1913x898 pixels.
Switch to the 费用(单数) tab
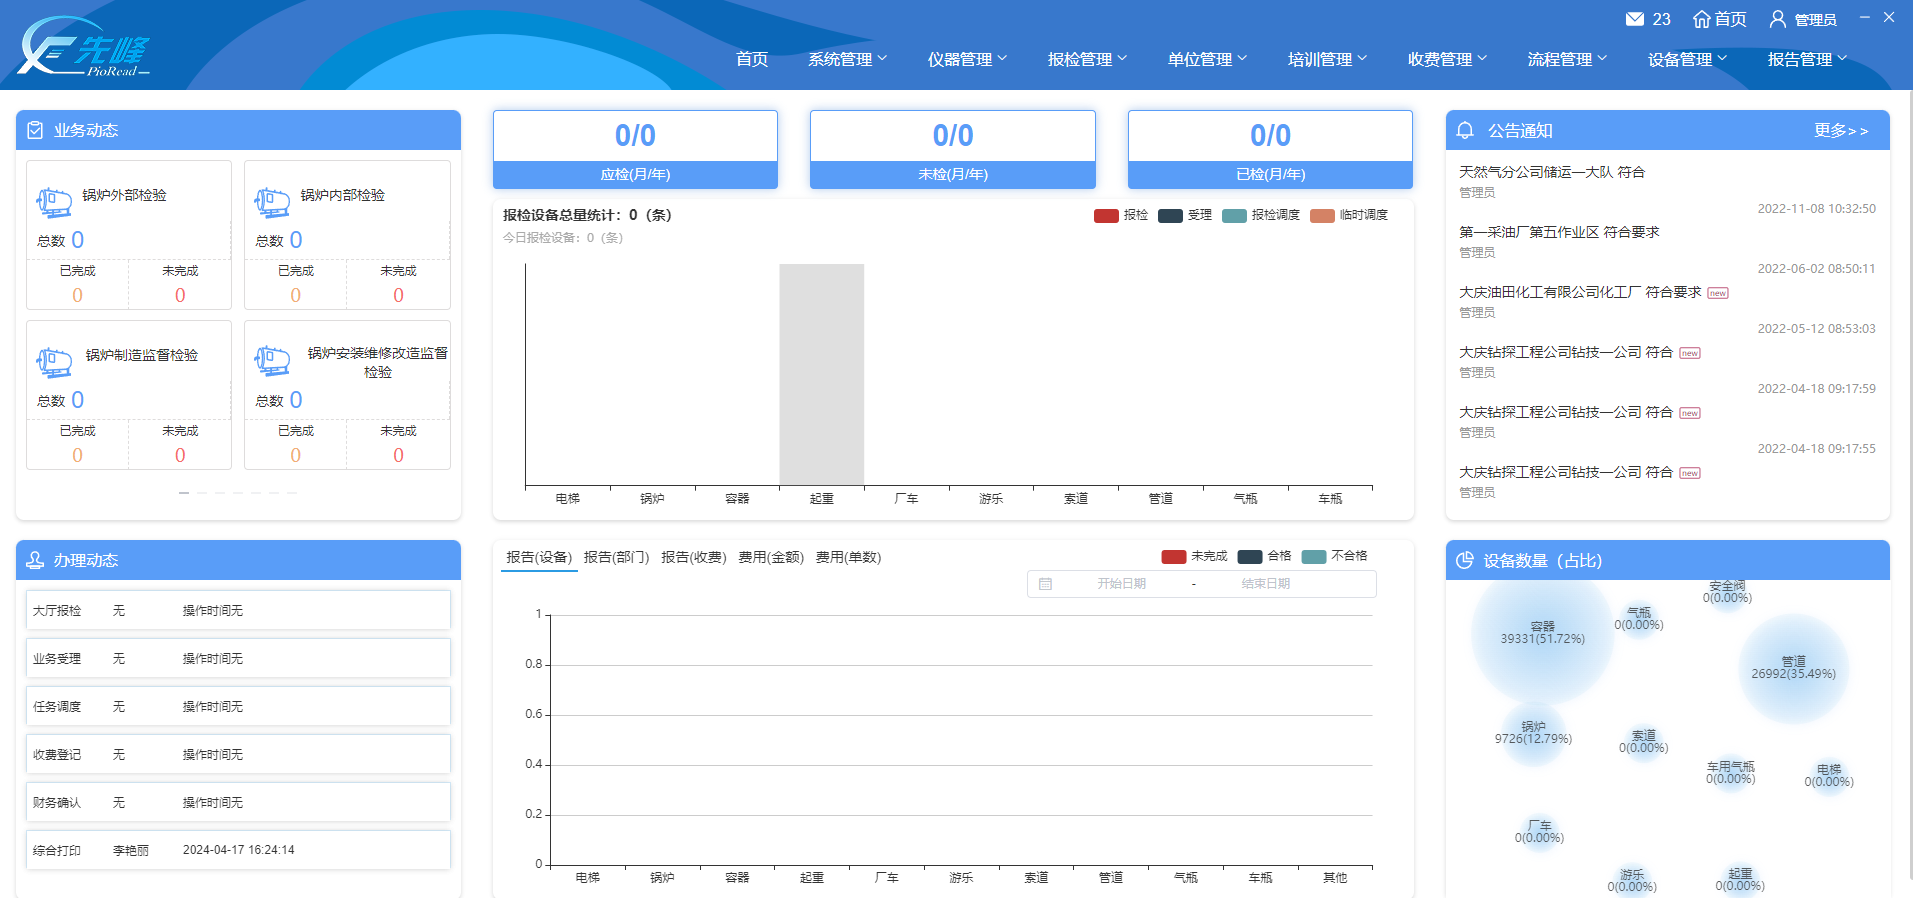coord(848,557)
